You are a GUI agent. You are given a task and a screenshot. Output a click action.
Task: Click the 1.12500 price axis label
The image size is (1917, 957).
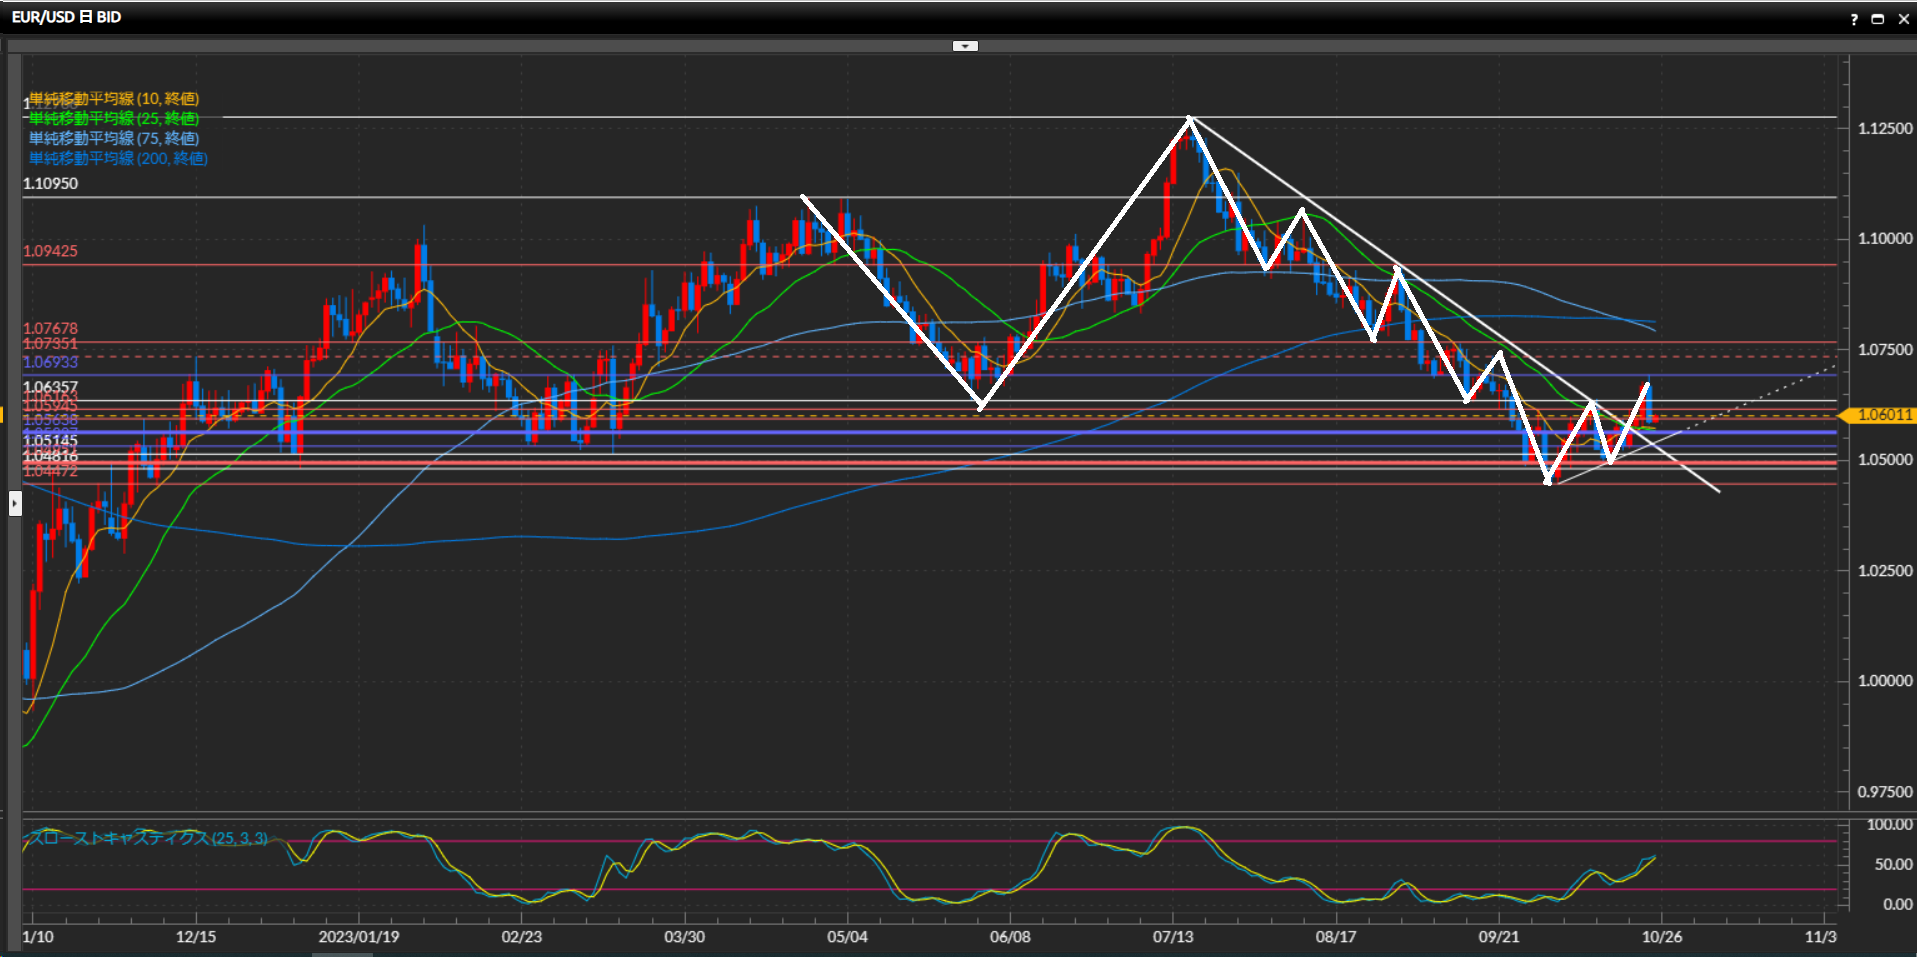(1884, 129)
